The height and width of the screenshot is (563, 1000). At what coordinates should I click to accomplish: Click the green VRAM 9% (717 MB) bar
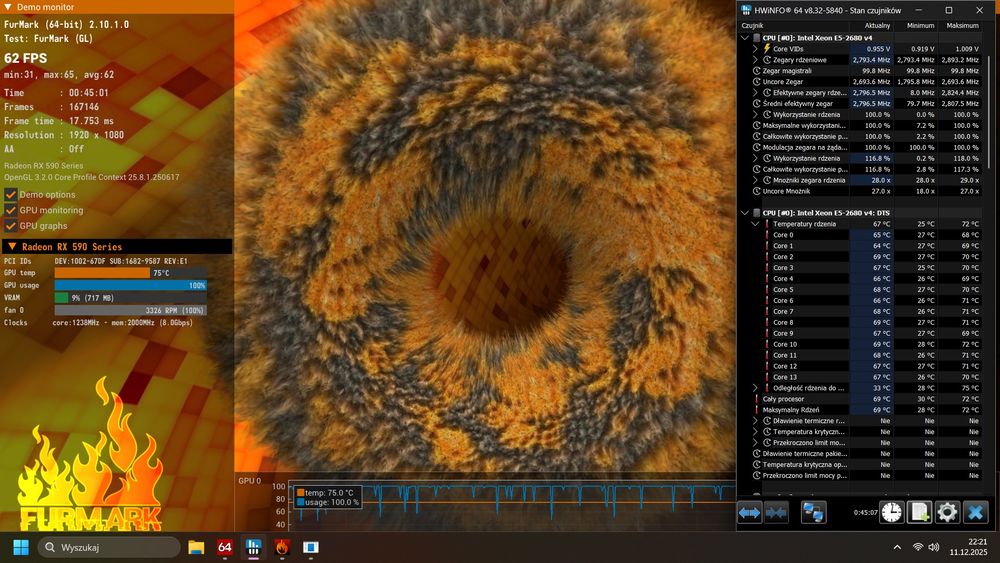coord(61,298)
